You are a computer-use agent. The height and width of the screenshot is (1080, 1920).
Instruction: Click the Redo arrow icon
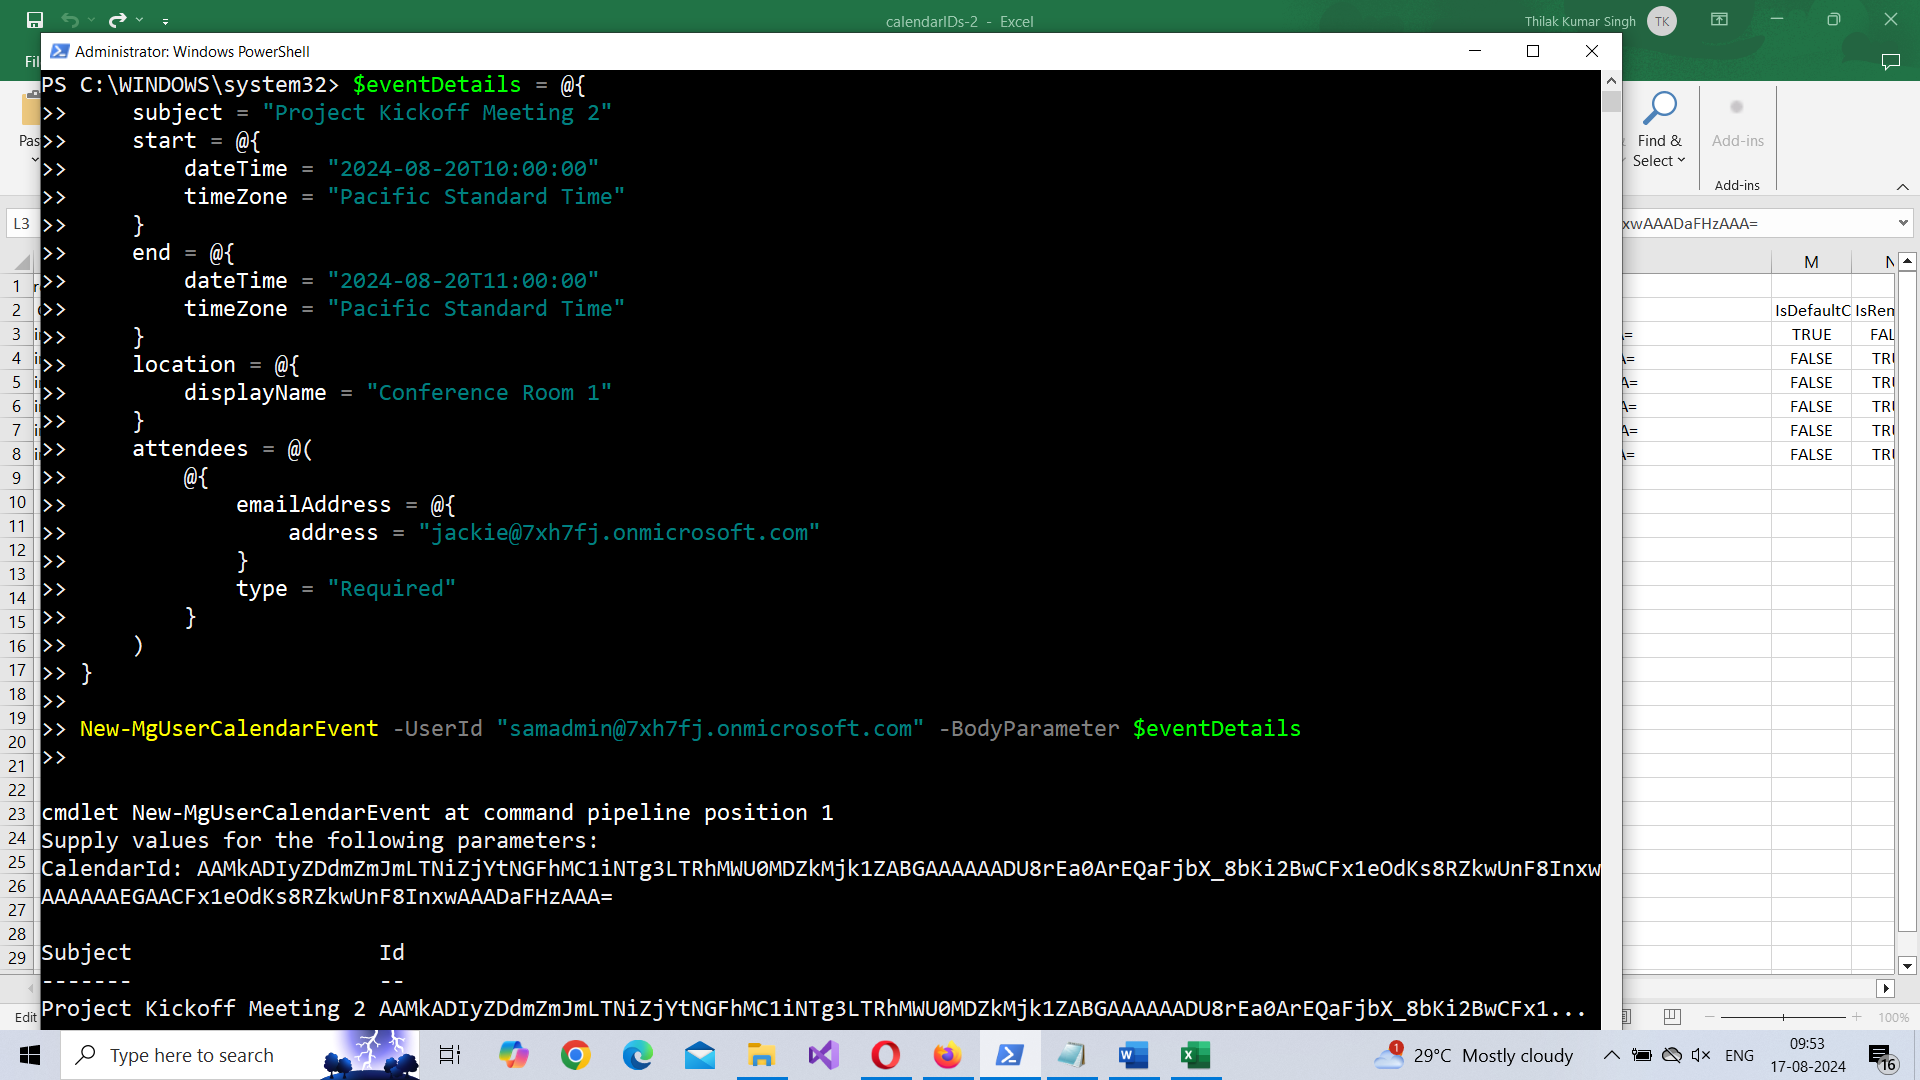click(x=117, y=20)
